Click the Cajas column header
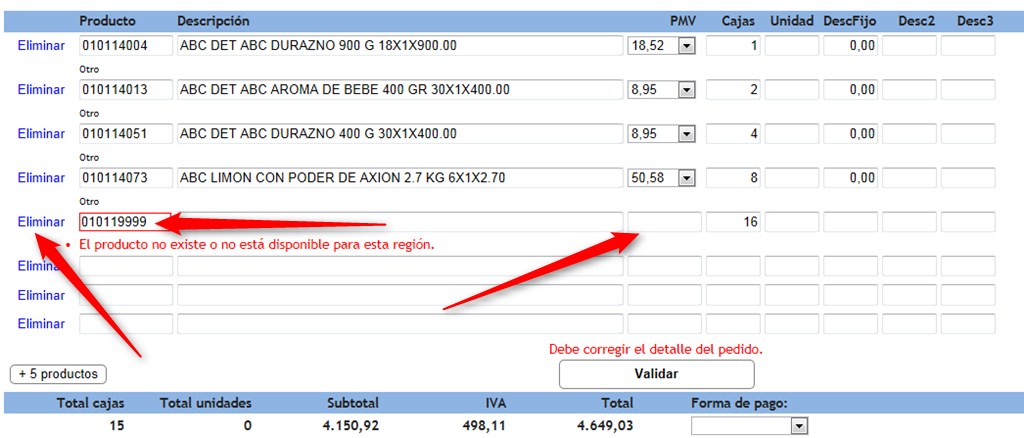Screen dimensions: 1024x438 click(738, 22)
